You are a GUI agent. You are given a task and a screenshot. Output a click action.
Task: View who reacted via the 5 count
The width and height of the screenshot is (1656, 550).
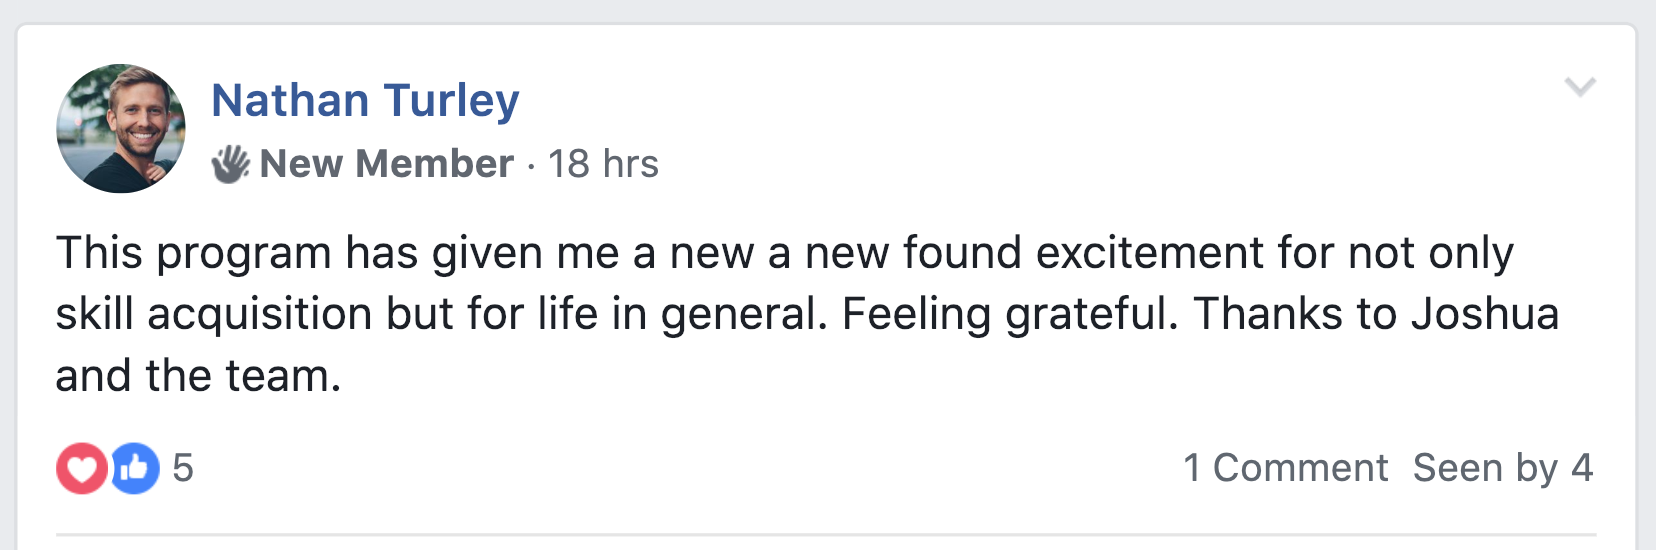[x=183, y=468]
